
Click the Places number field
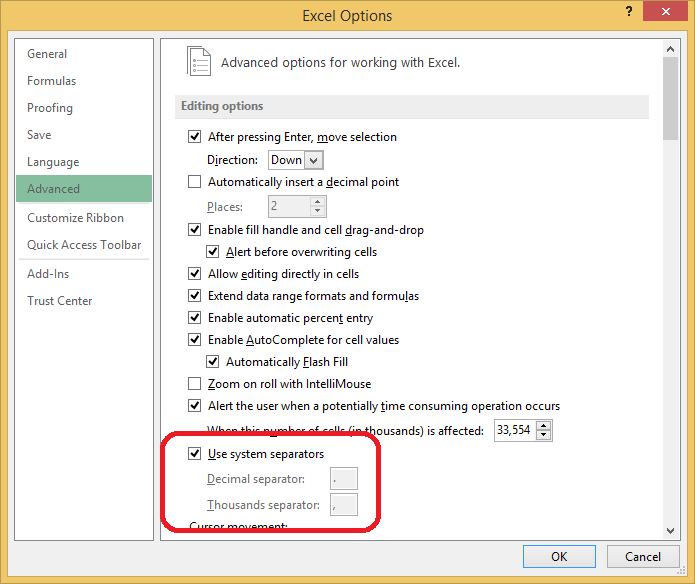(289, 206)
